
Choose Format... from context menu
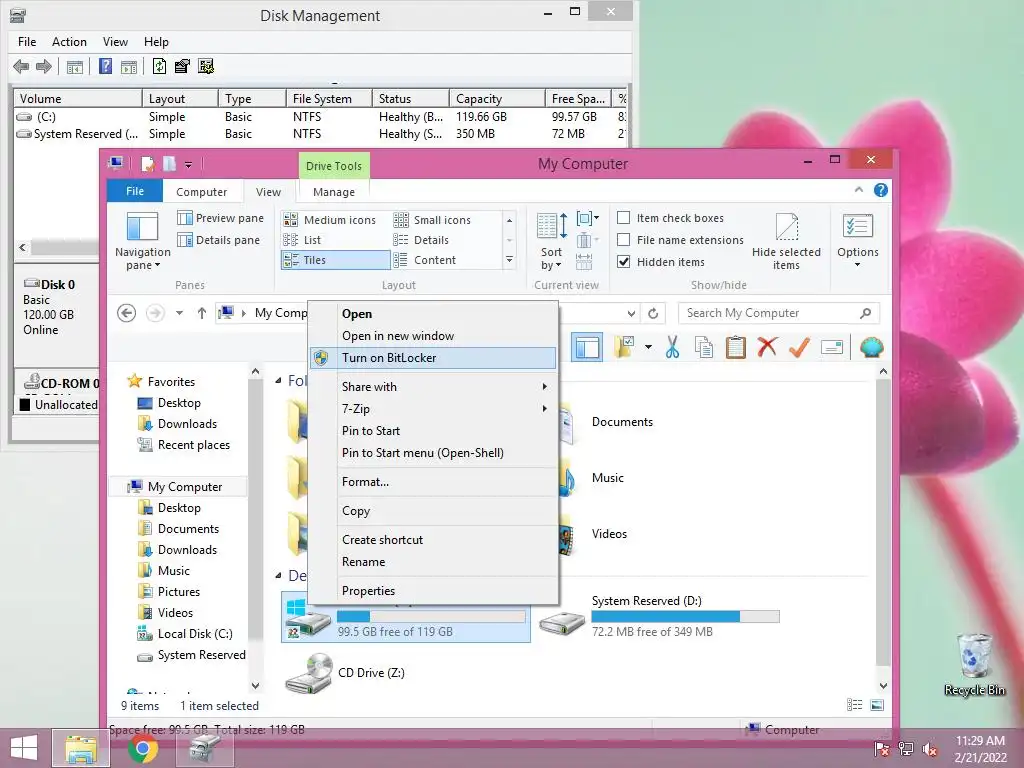(434, 482)
